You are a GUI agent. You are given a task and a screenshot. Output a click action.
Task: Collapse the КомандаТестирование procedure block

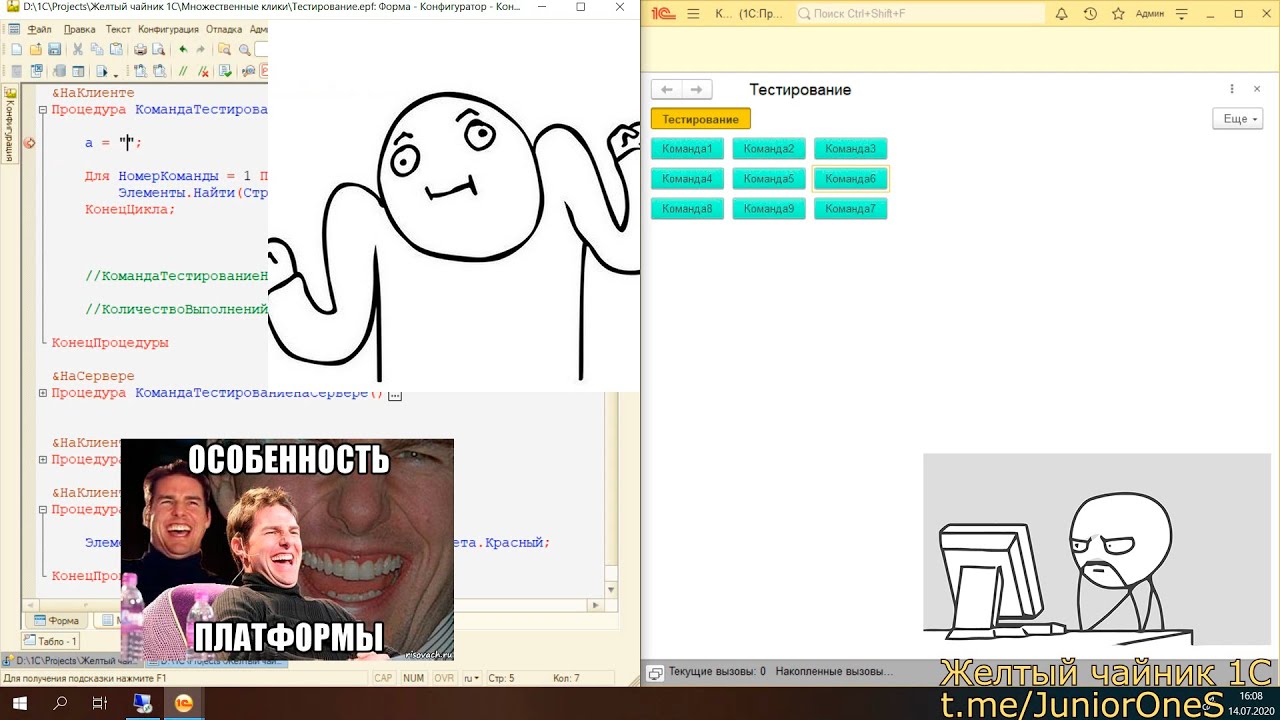(43, 110)
